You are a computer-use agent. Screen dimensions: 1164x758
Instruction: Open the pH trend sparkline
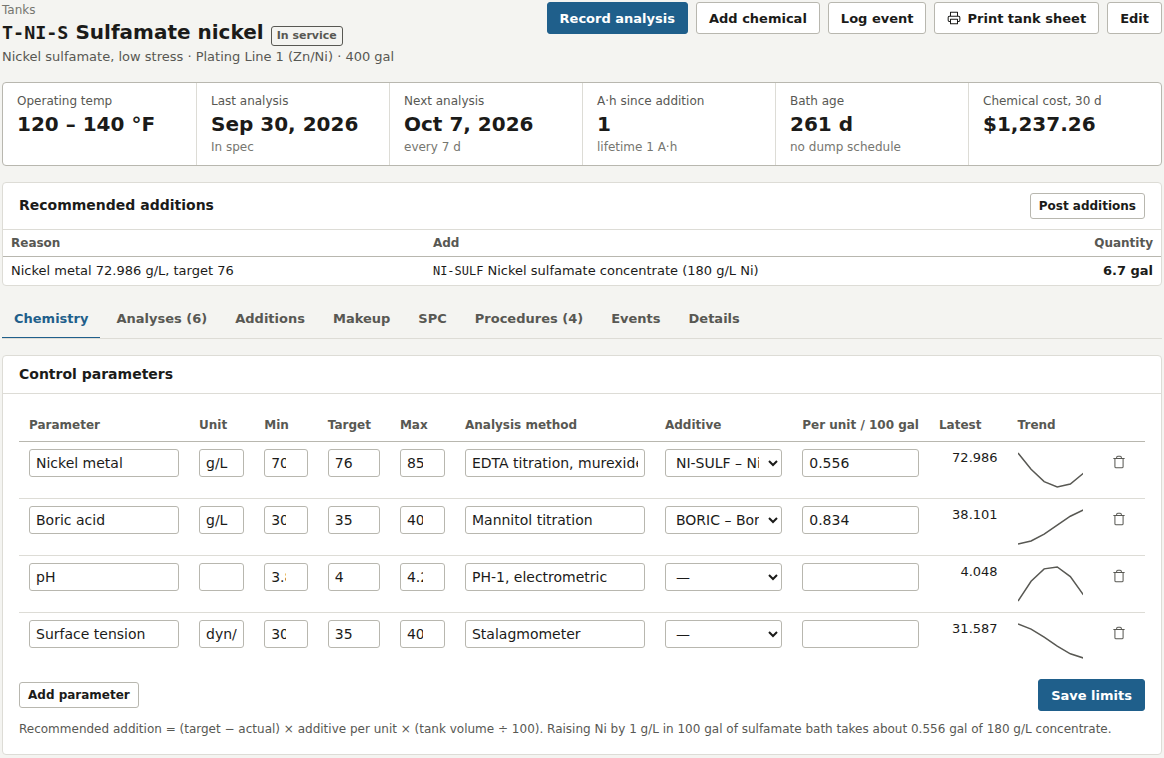click(1050, 584)
